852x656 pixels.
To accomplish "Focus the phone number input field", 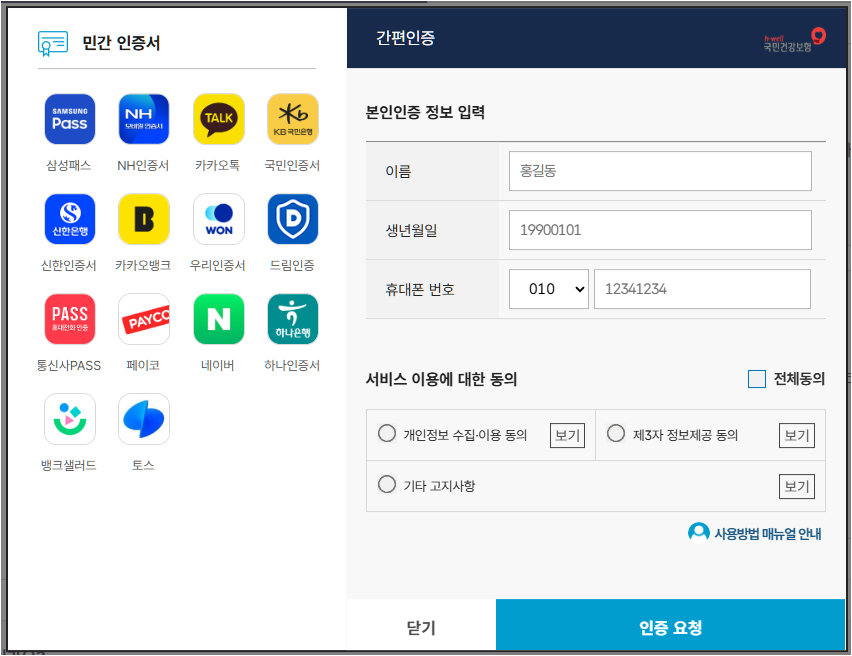I will click(x=702, y=289).
